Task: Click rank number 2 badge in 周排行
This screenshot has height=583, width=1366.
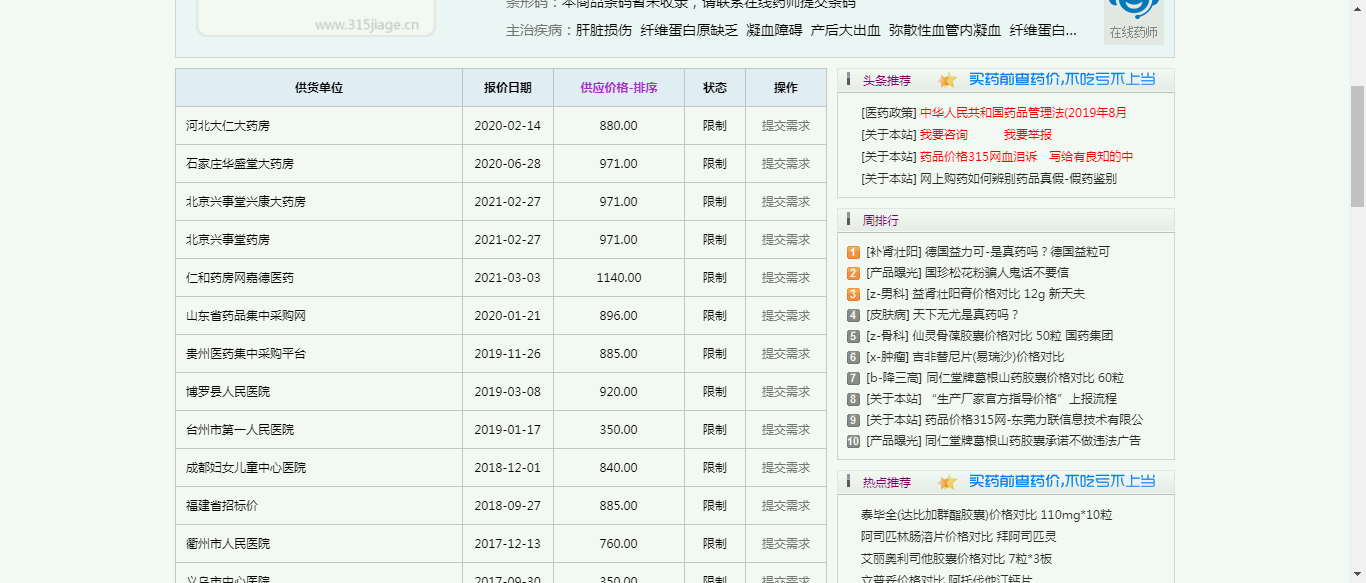Action: pos(853,273)
